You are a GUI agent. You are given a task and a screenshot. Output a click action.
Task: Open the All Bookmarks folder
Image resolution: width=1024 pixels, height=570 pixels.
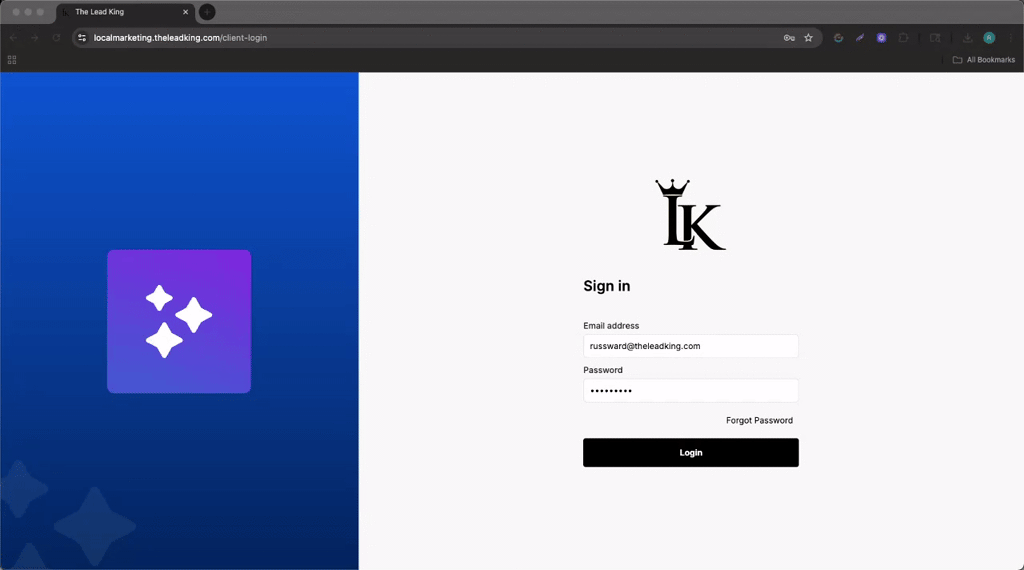984,59
